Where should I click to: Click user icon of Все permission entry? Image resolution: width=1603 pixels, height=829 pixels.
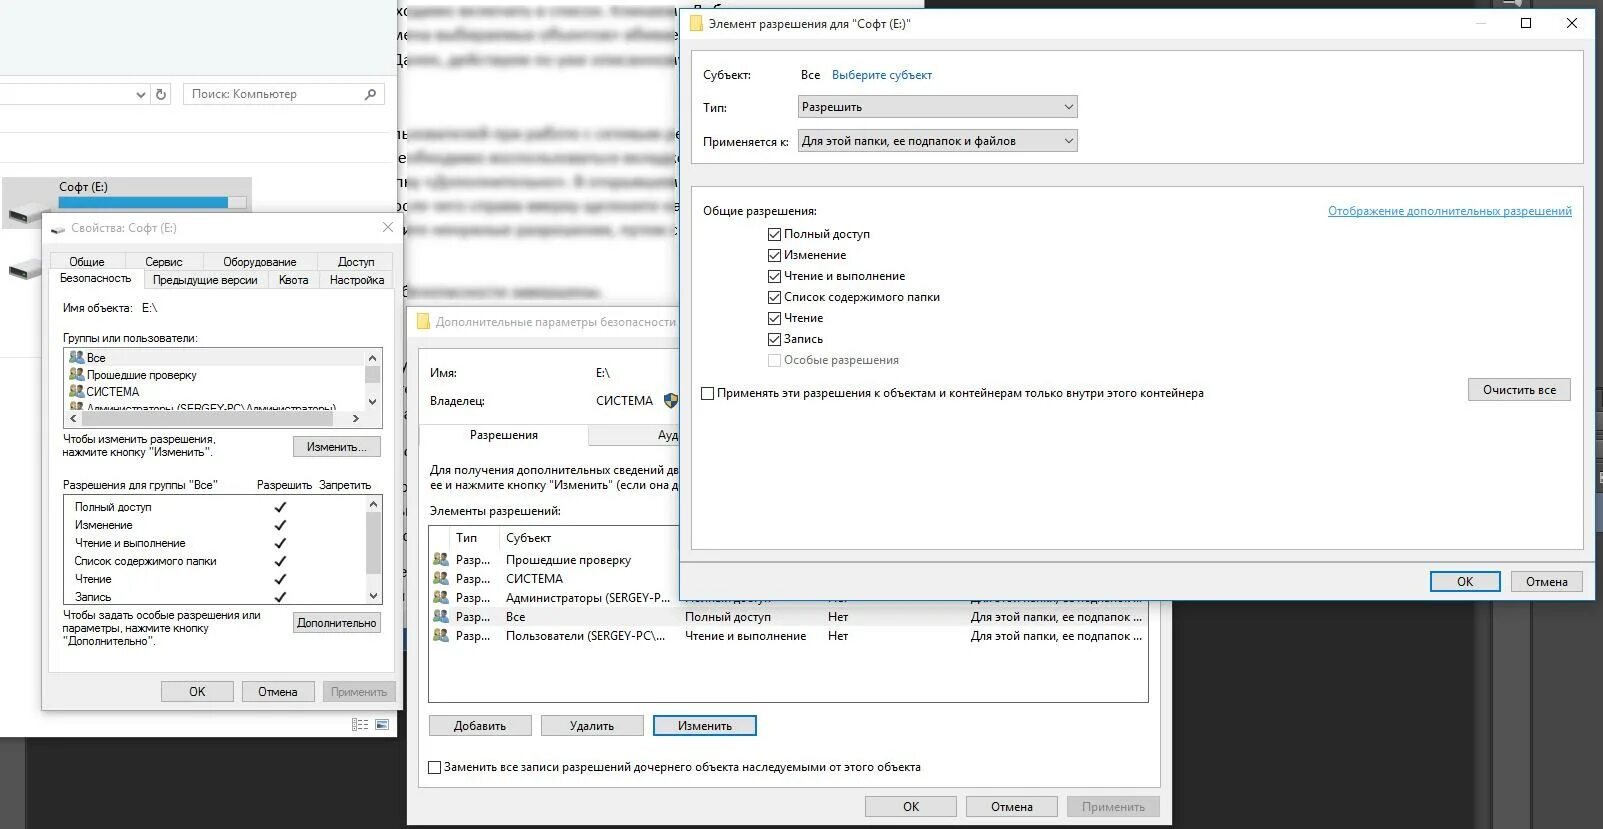point(441,616)
